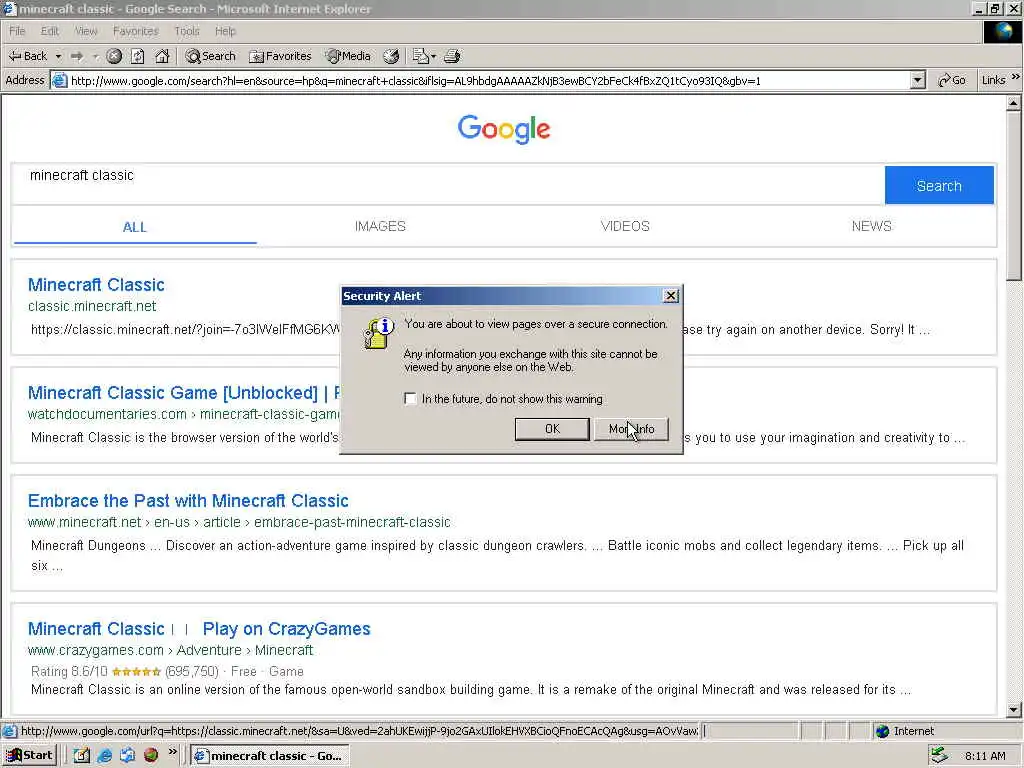Viewport: 1024px width, 768px height.
Task: Open the Help menu
Action: coord(225,31)
